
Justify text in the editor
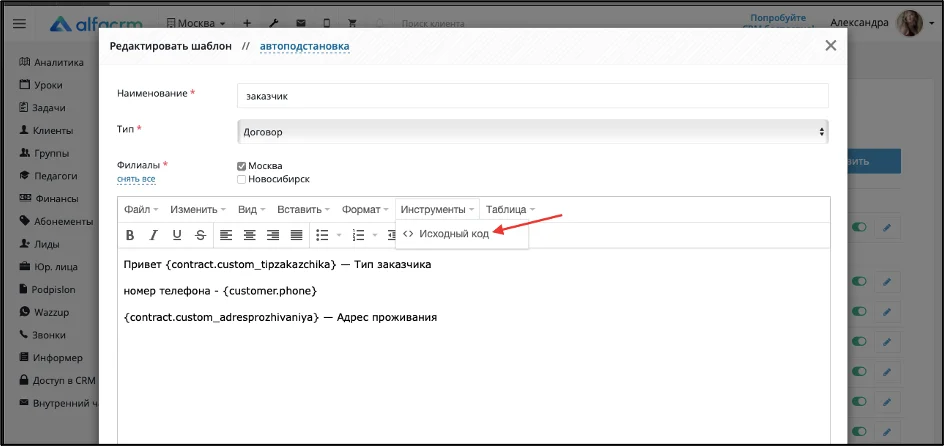click(x=297, y=236)
